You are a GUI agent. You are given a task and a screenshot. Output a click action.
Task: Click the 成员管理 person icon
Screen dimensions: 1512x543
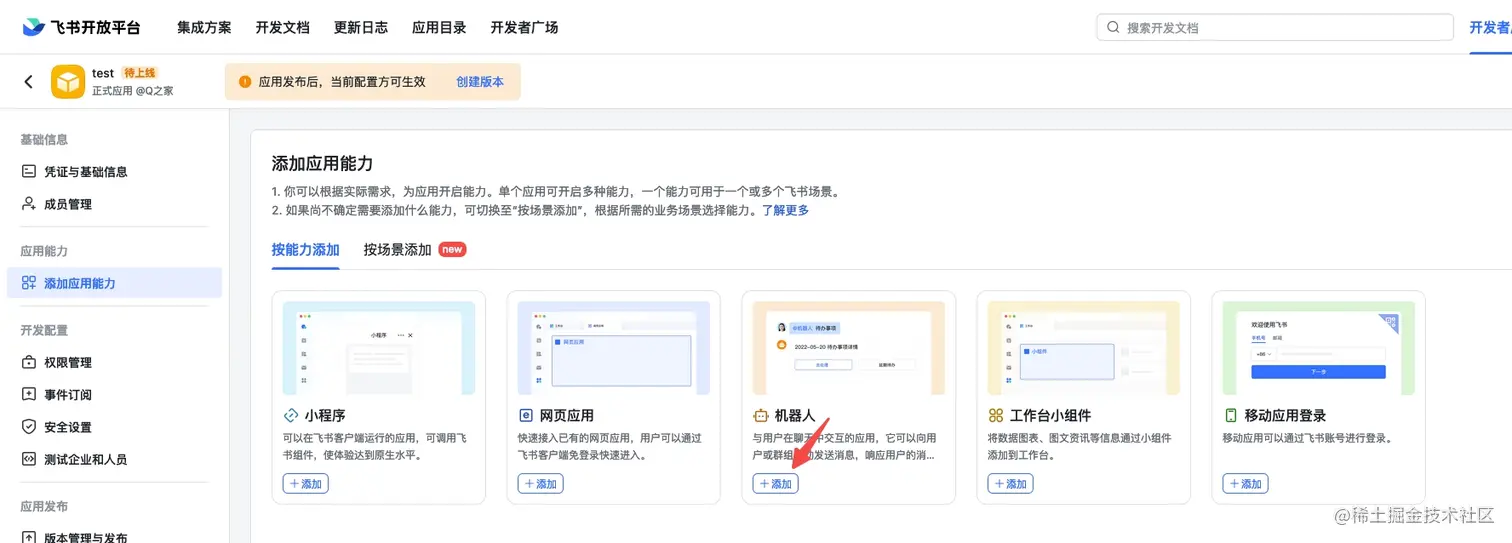tap(29, 204)
